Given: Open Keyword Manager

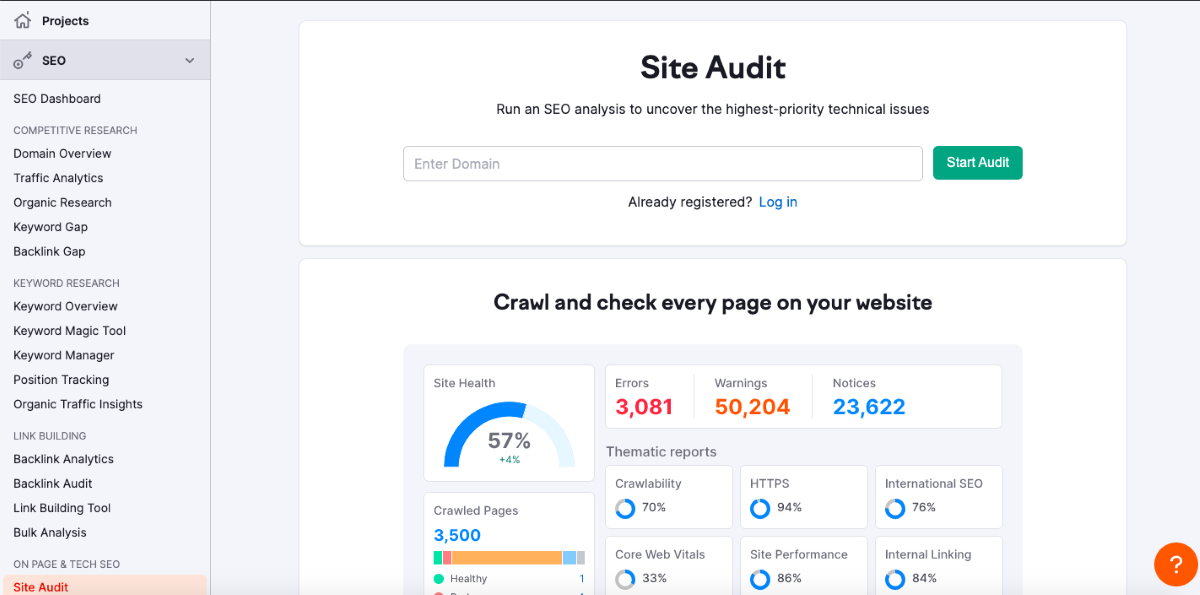Looking at the screenshot, I should (x=64, y=356).
